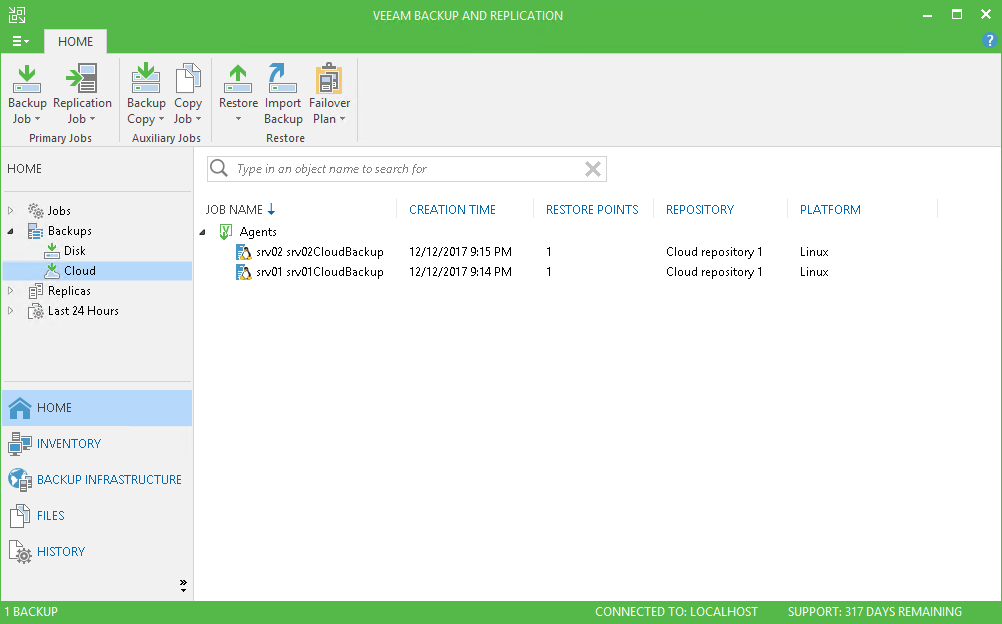
Task: Open the BACKUP INFRASTRUCTURE view
Action: point(97,480)
